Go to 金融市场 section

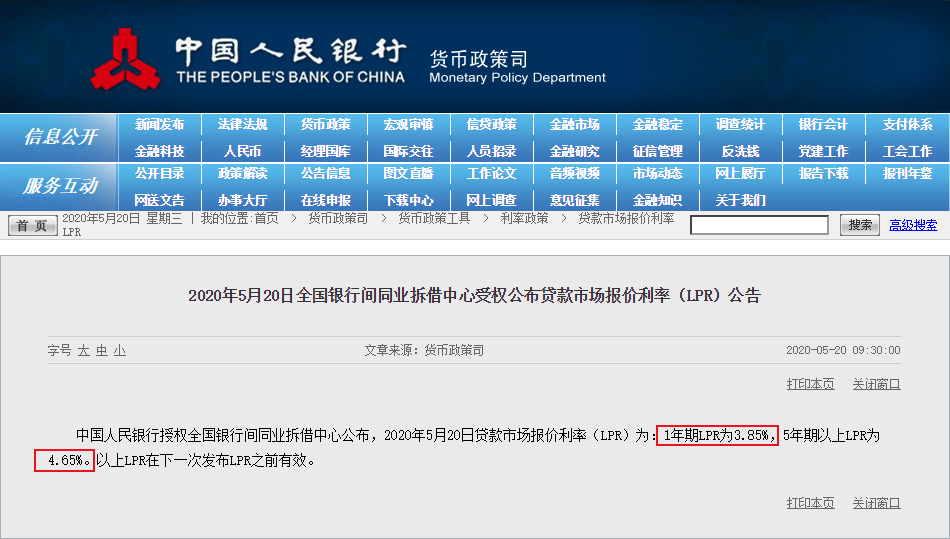pyautogui.click(x=574, y=124)
